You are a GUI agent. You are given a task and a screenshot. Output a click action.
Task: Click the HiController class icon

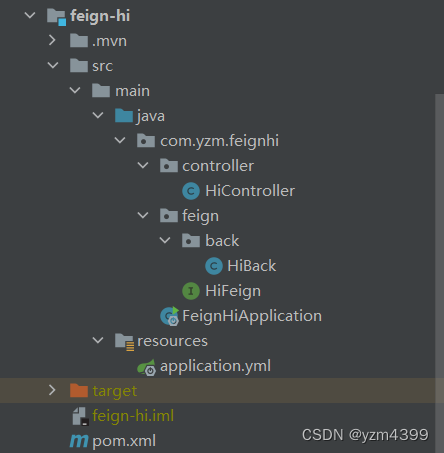(191, 191)
